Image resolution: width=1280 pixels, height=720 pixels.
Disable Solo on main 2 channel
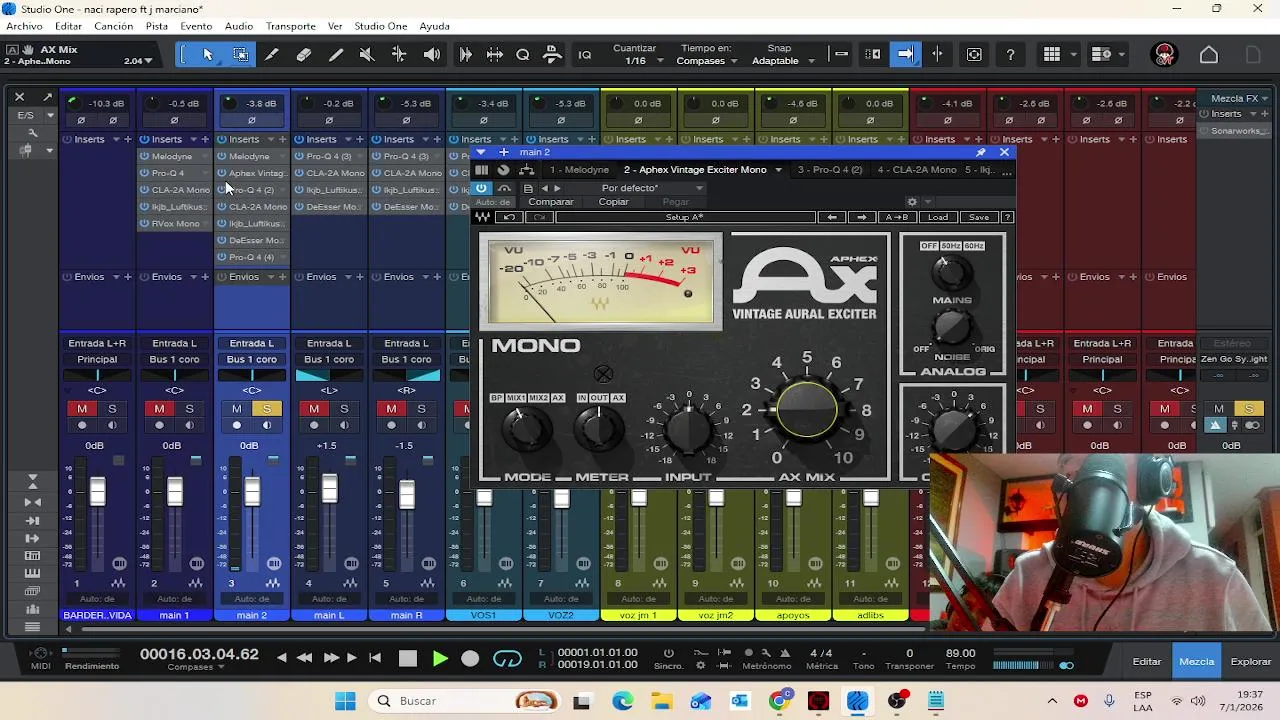coord(266,409)
